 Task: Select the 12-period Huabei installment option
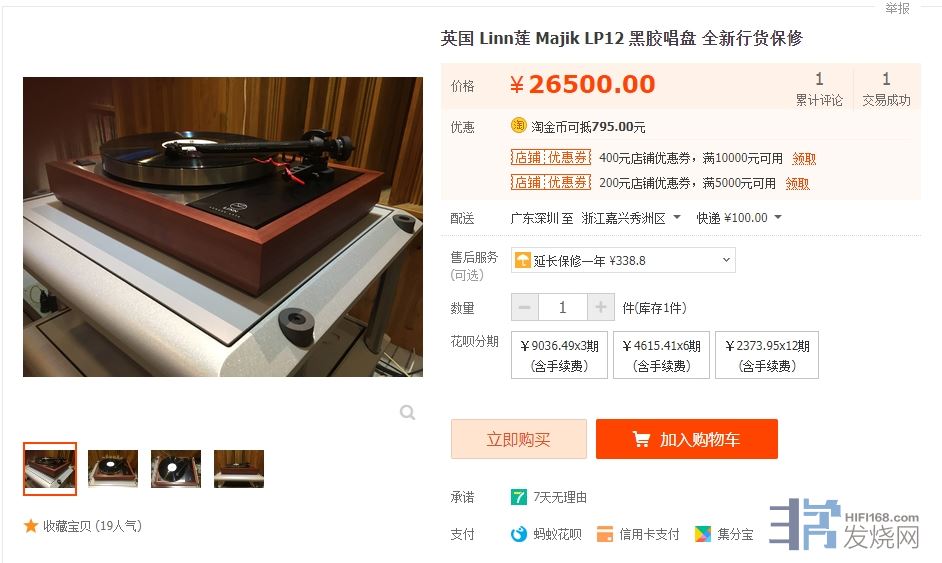(767, 355)
